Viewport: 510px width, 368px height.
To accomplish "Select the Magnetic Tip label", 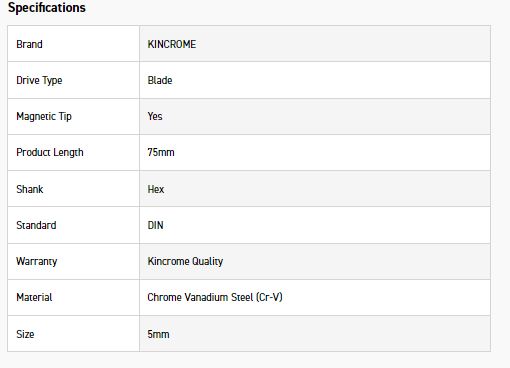I will [44, 116].
